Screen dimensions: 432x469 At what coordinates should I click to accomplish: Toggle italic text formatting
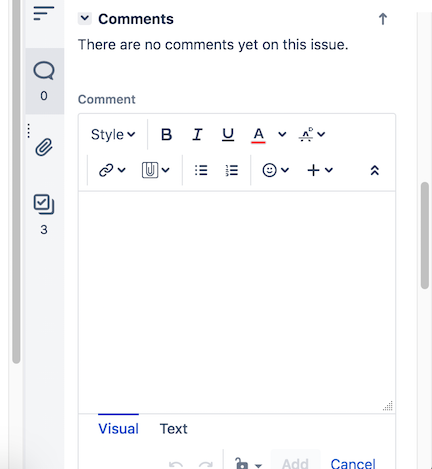click(197, 135)
